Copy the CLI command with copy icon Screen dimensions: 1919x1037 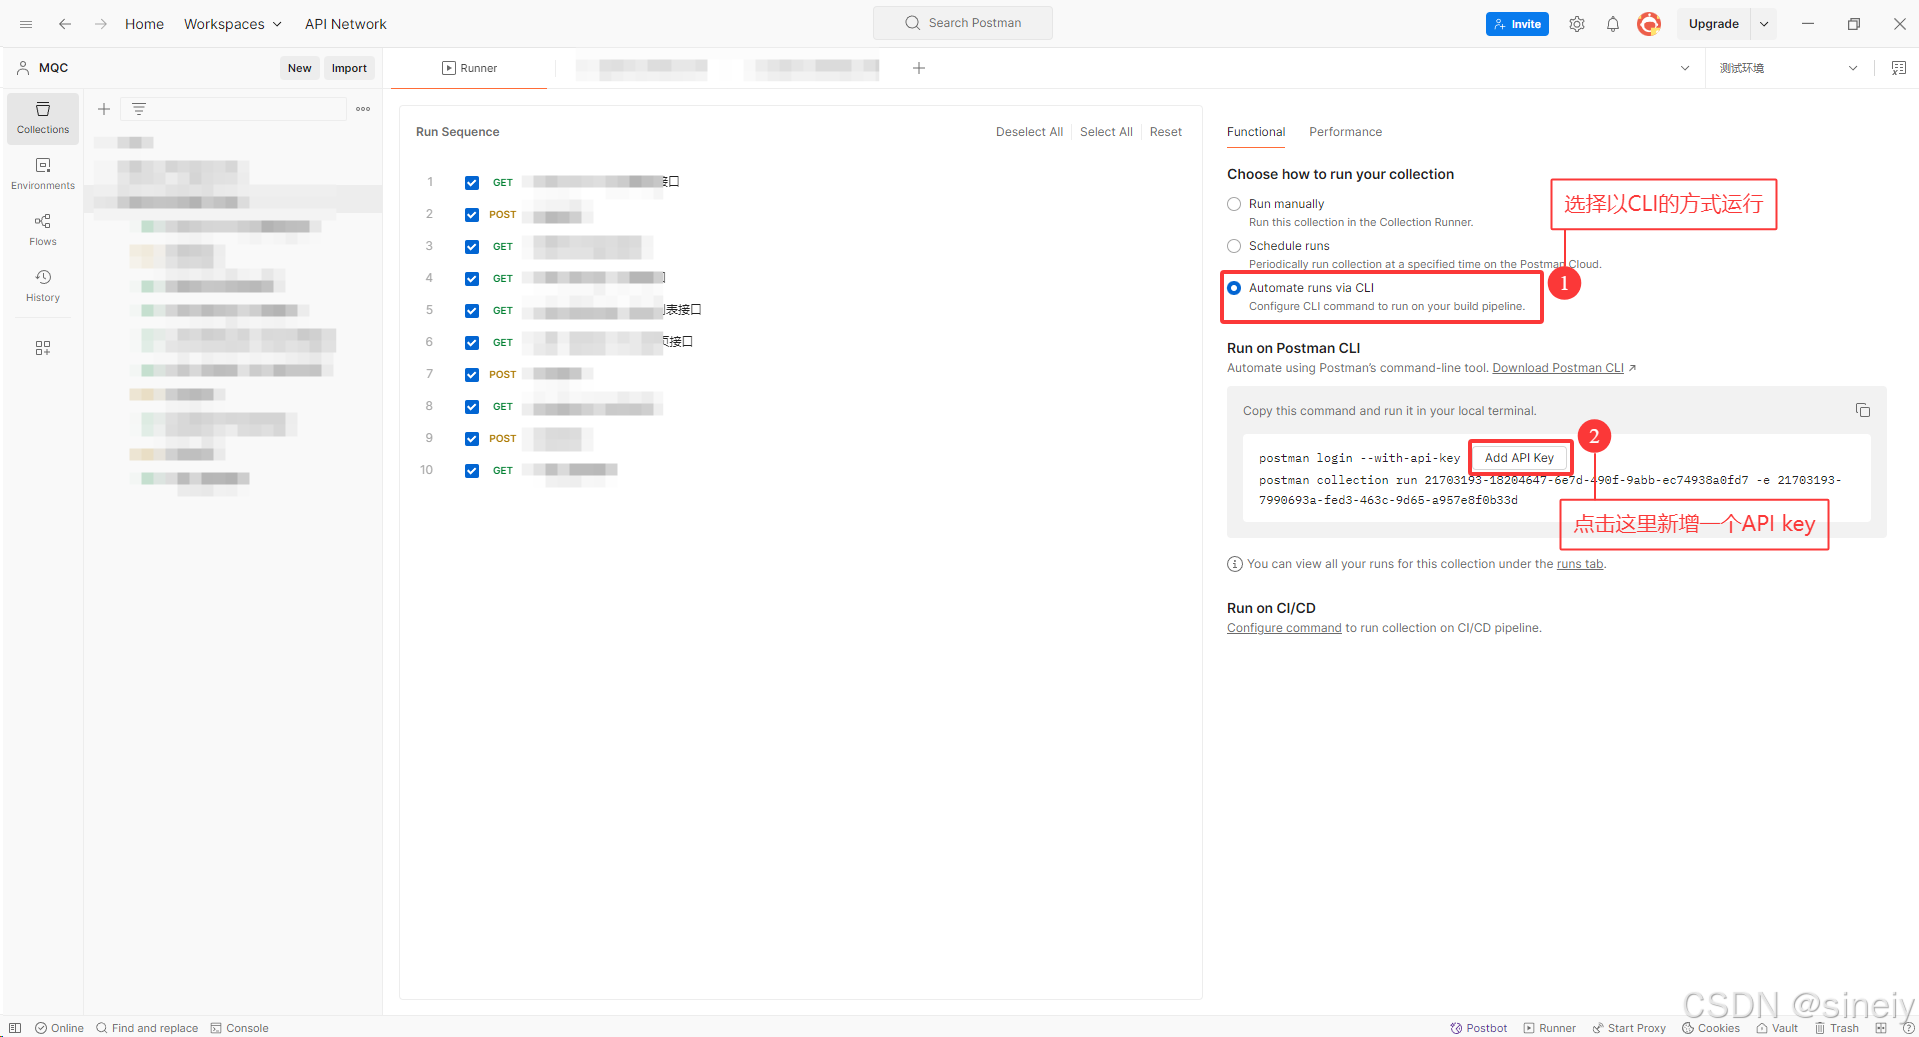pyautogui.click(x=1862, y=410)
